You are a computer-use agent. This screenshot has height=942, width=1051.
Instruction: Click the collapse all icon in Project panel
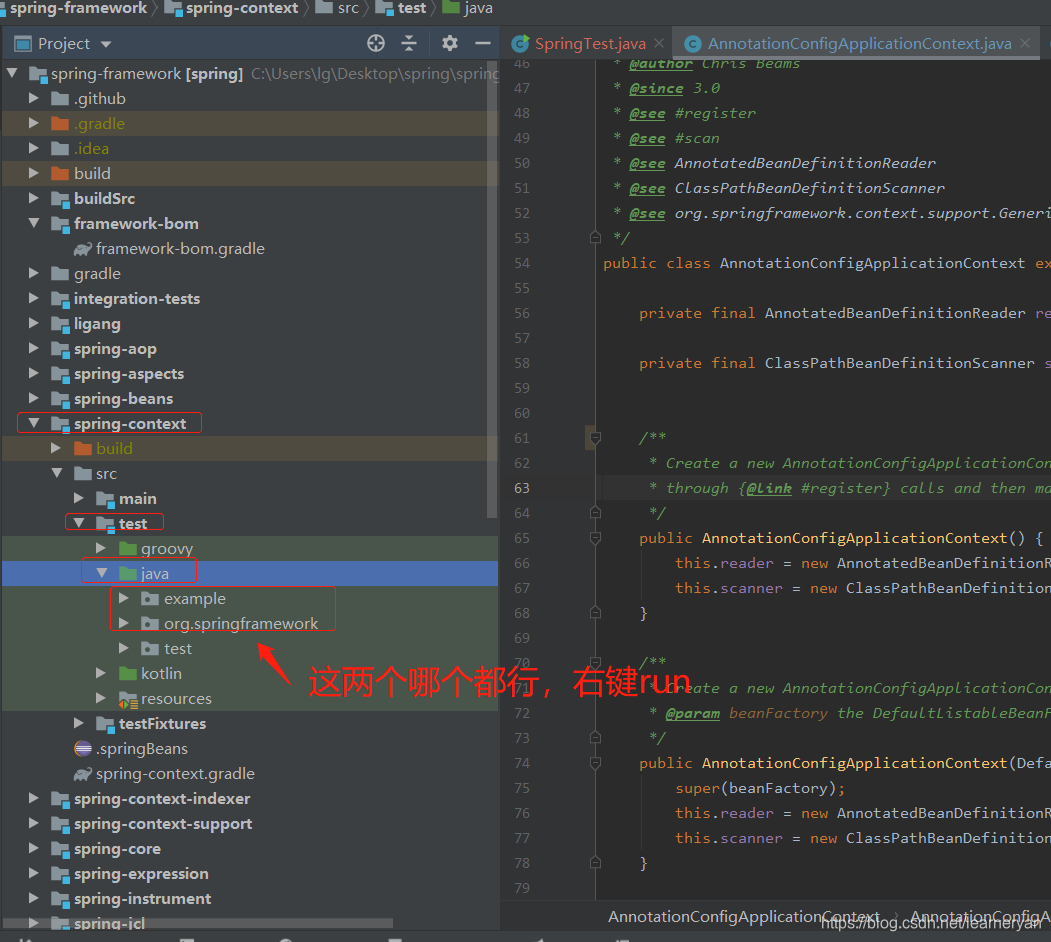point(409,44)
